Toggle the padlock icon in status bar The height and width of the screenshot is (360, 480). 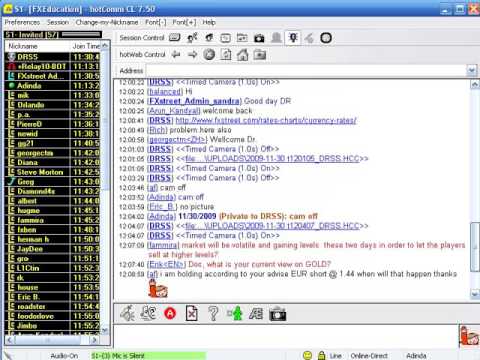click(321, 355)
